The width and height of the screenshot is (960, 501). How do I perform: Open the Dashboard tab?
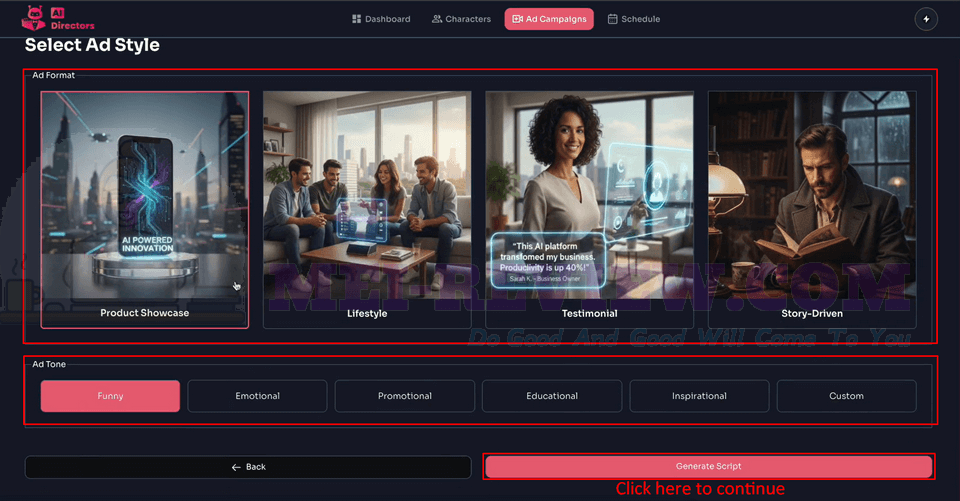click(381, 19)
